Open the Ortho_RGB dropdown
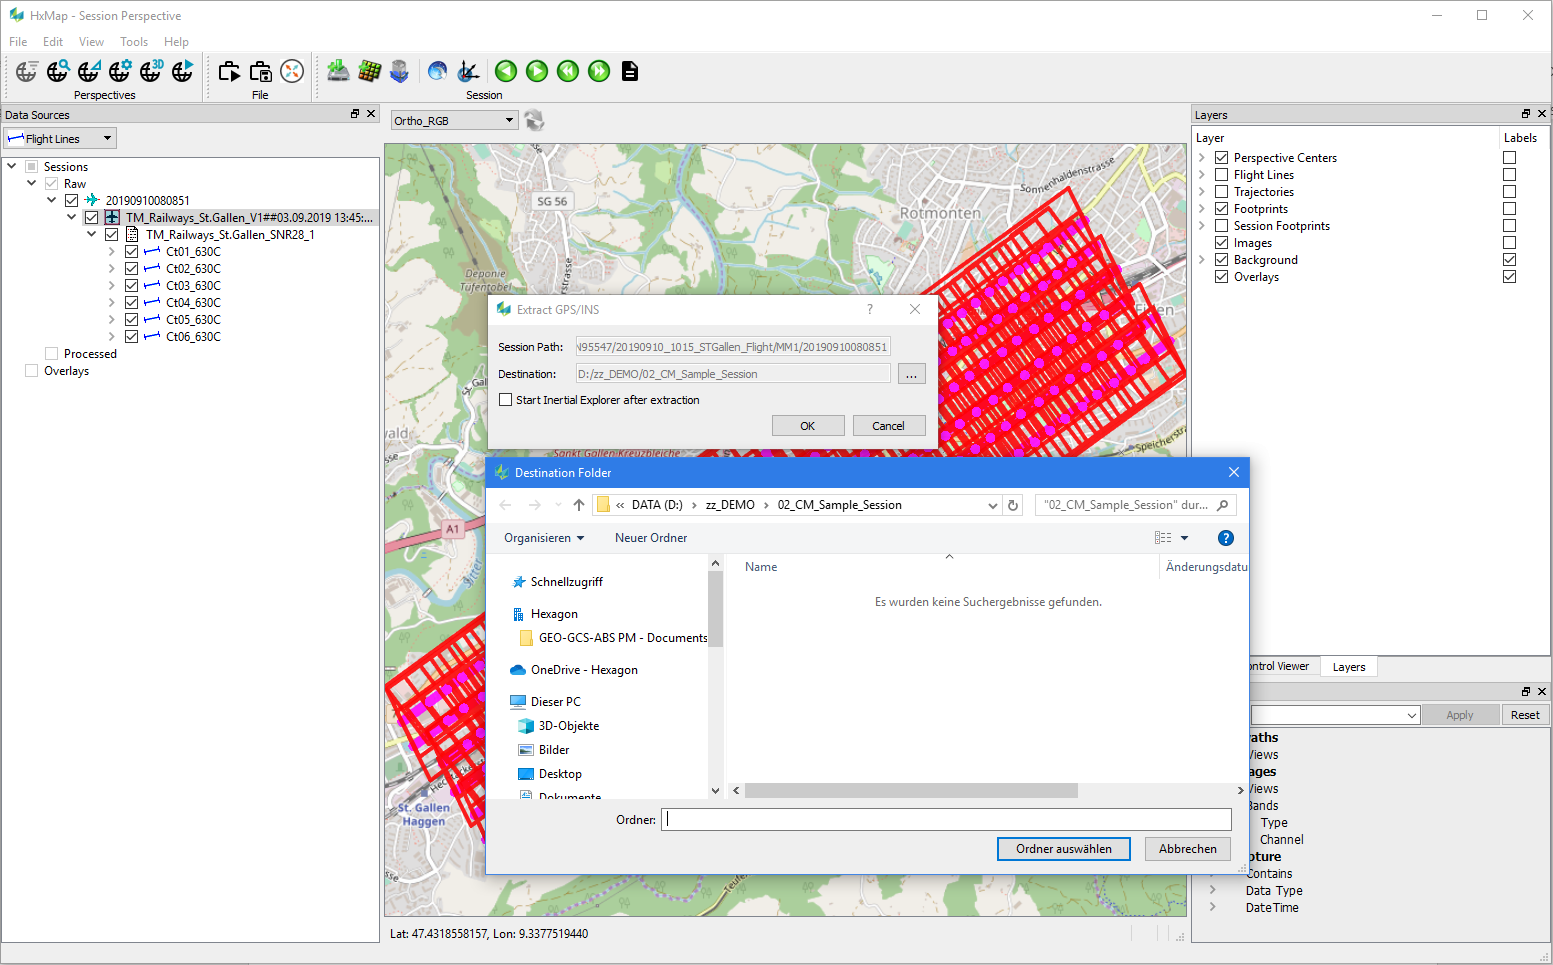The image size is (1553, 965). point(454,121)
